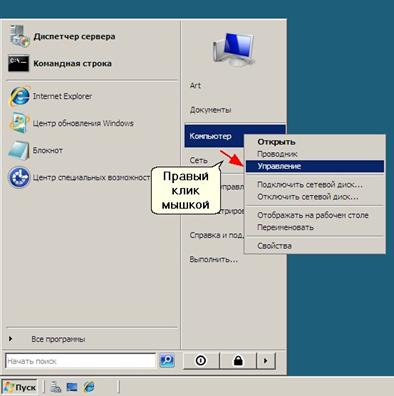Click Show Desktop icon in quick launch

(x=72, y=387)
